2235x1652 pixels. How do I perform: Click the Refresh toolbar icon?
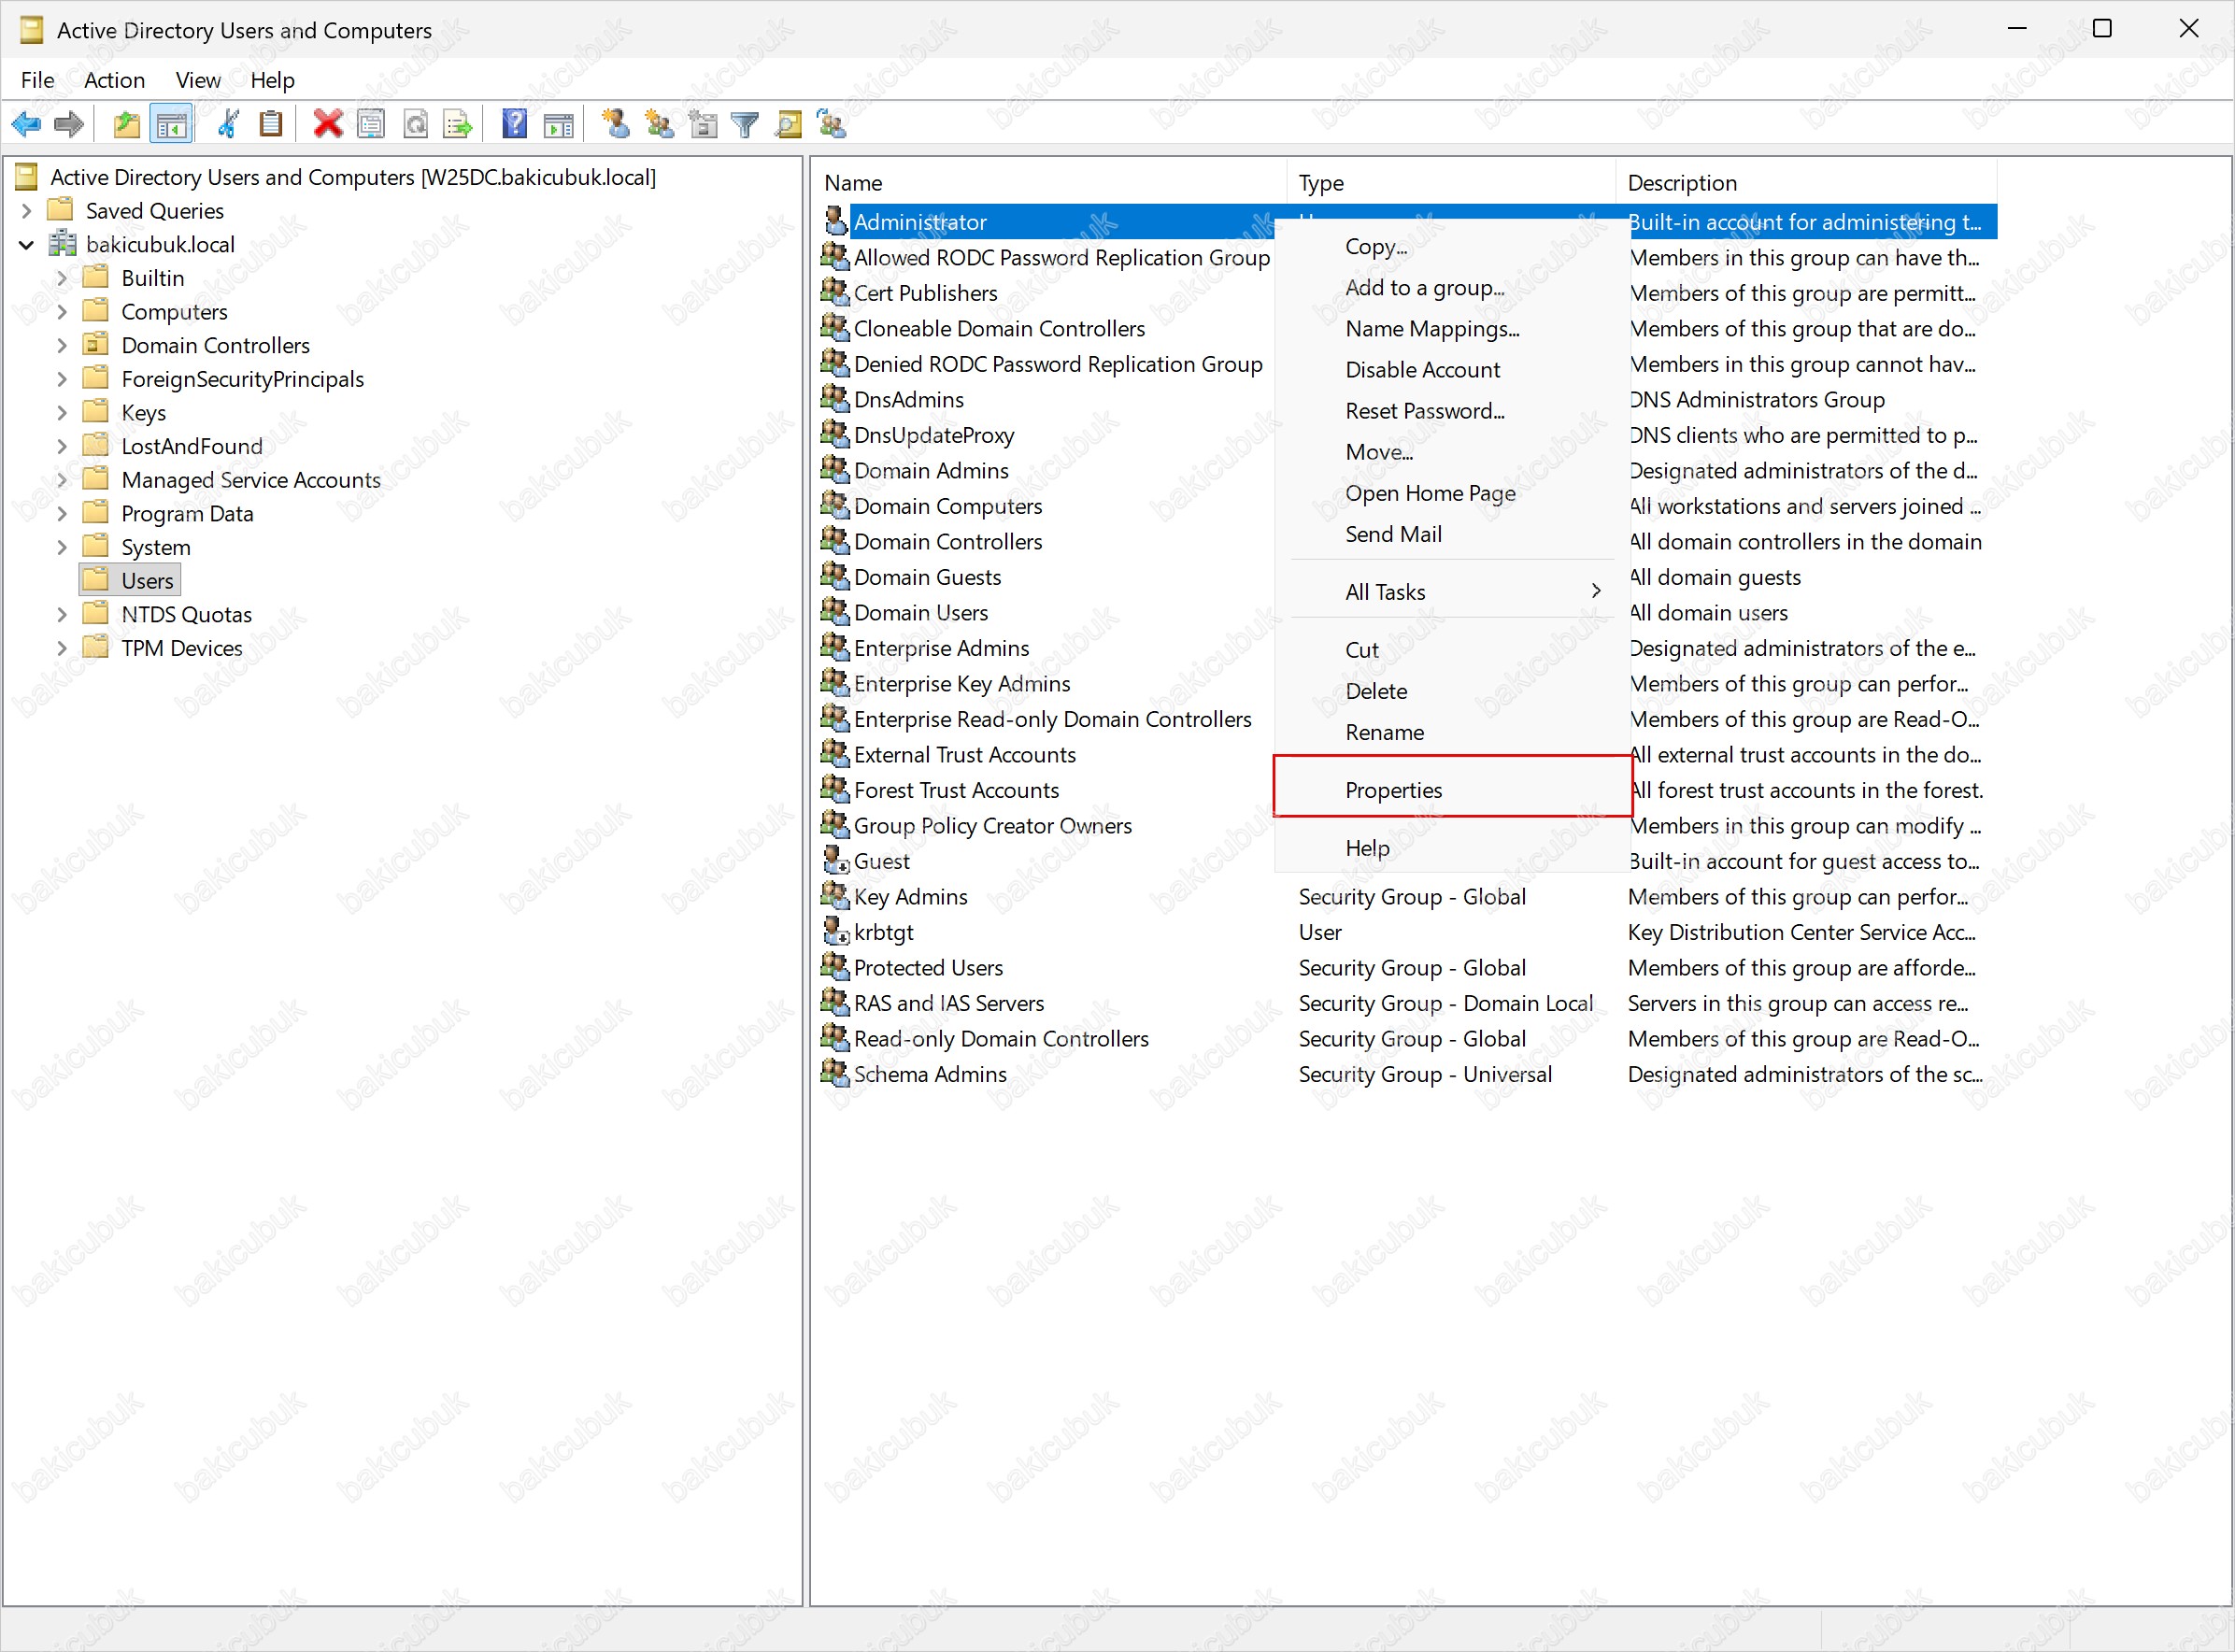pyautogui.click(x=415, y=125)
